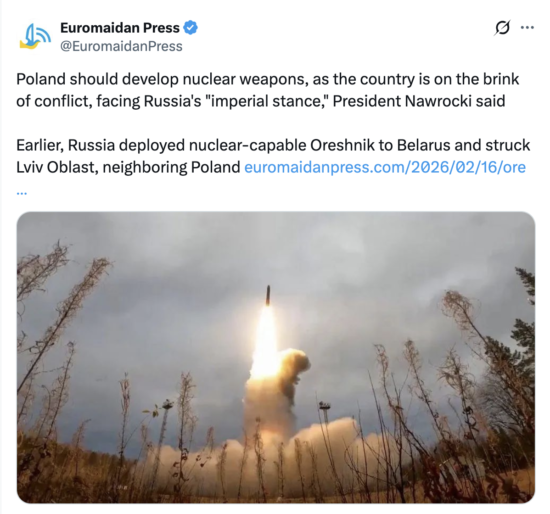Follow the euromaidanpress.com/2026/02/16 article link

(x=385, y=167)
